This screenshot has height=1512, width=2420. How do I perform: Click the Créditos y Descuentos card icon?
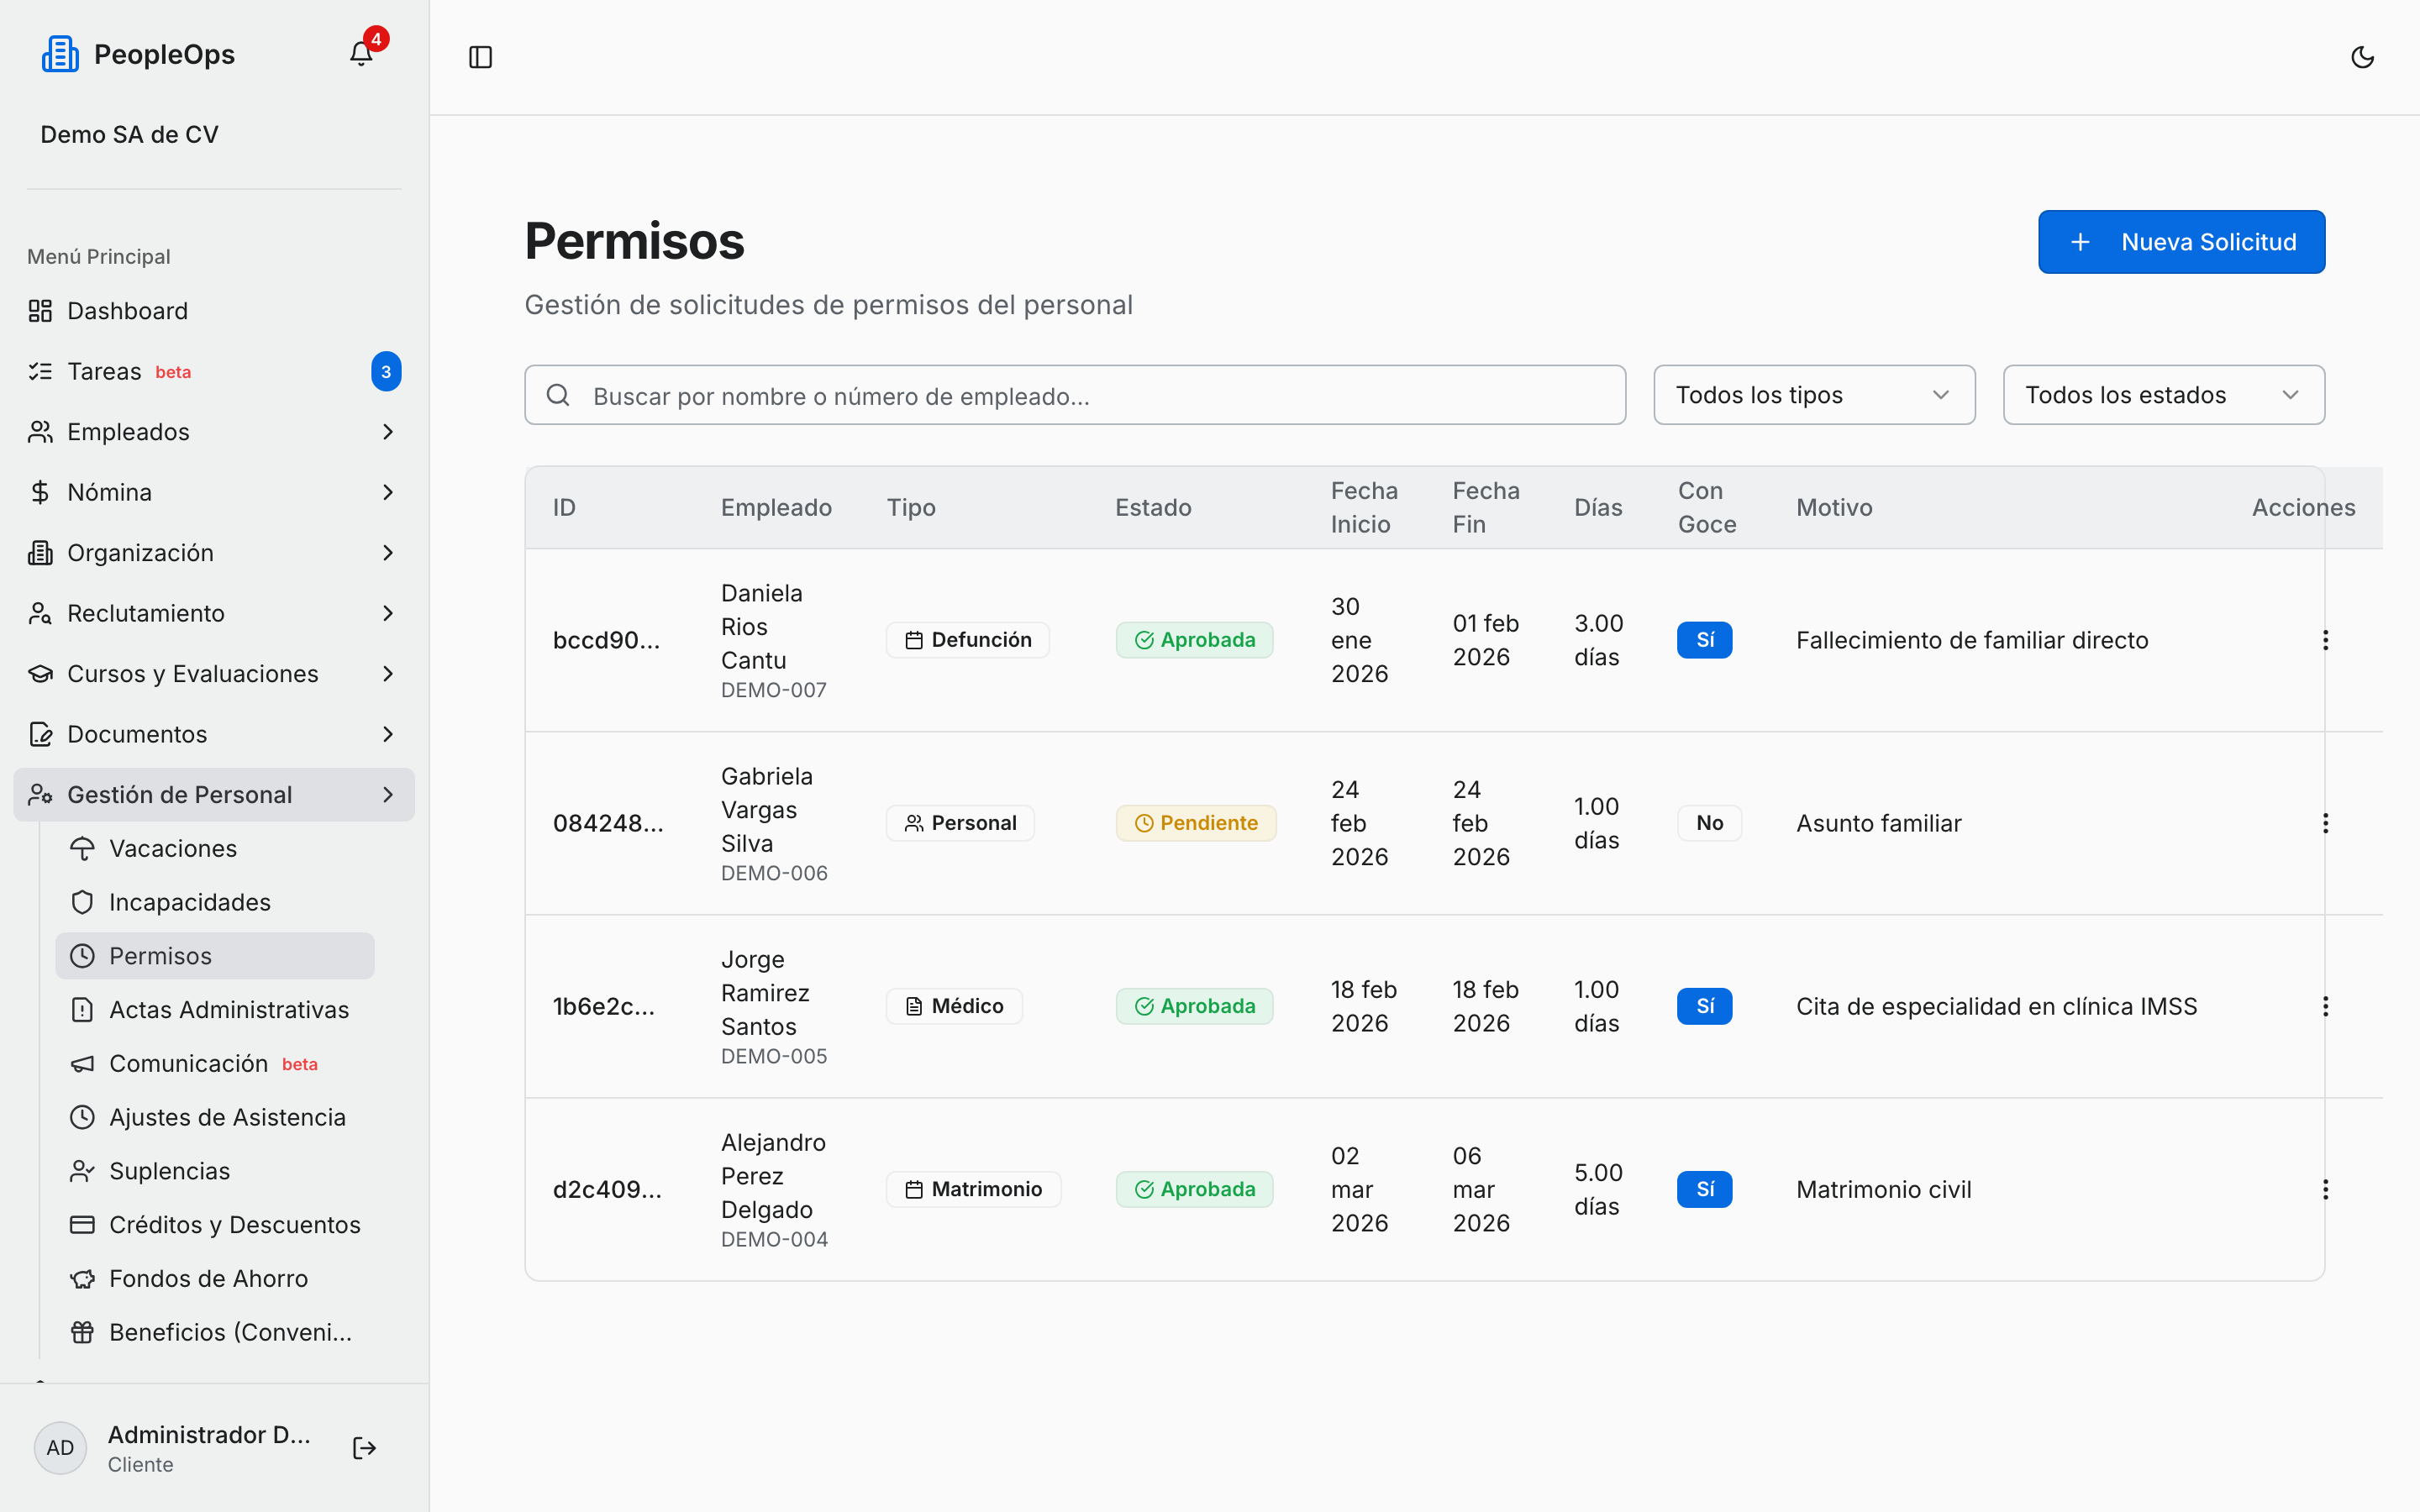click(x=82, y=1225)
